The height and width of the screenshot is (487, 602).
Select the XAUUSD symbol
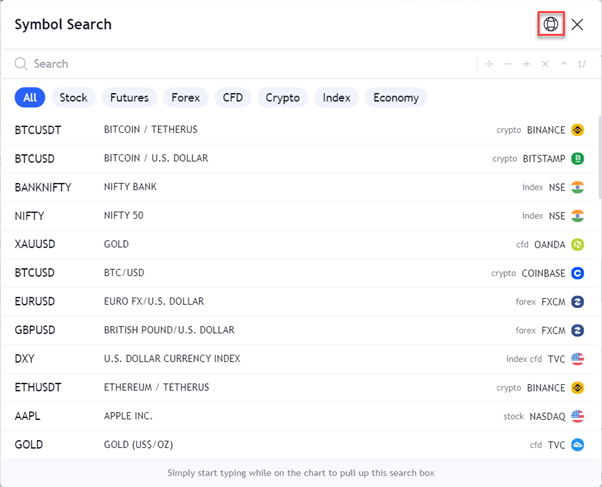(35, 244)
